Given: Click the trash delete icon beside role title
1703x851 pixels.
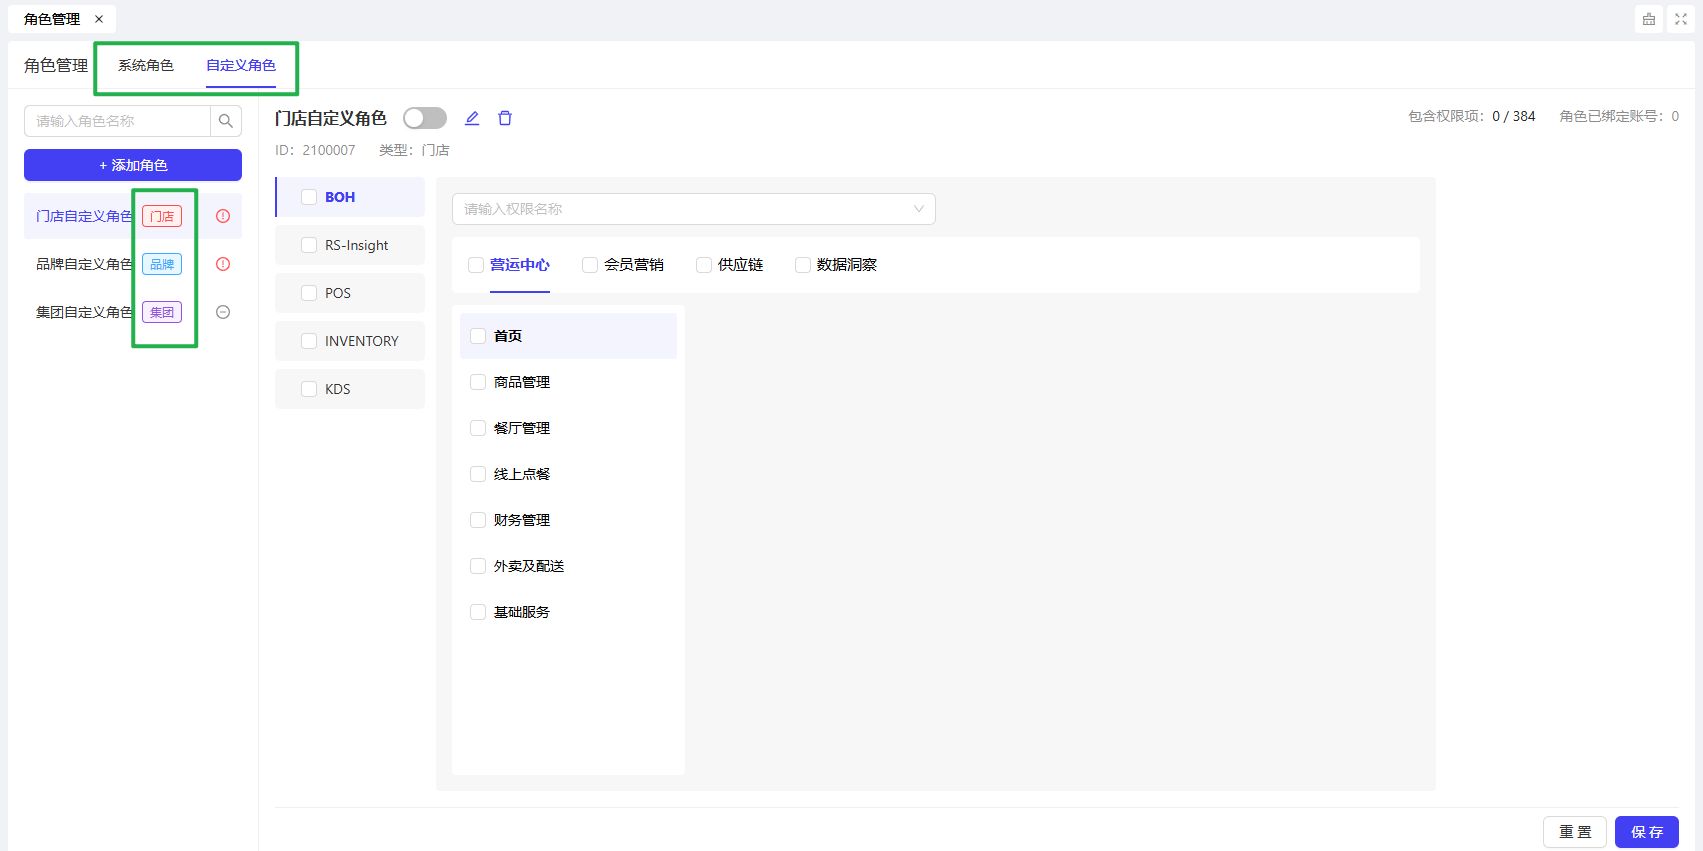Looking at the screenshot, I should tap(505, 118).
